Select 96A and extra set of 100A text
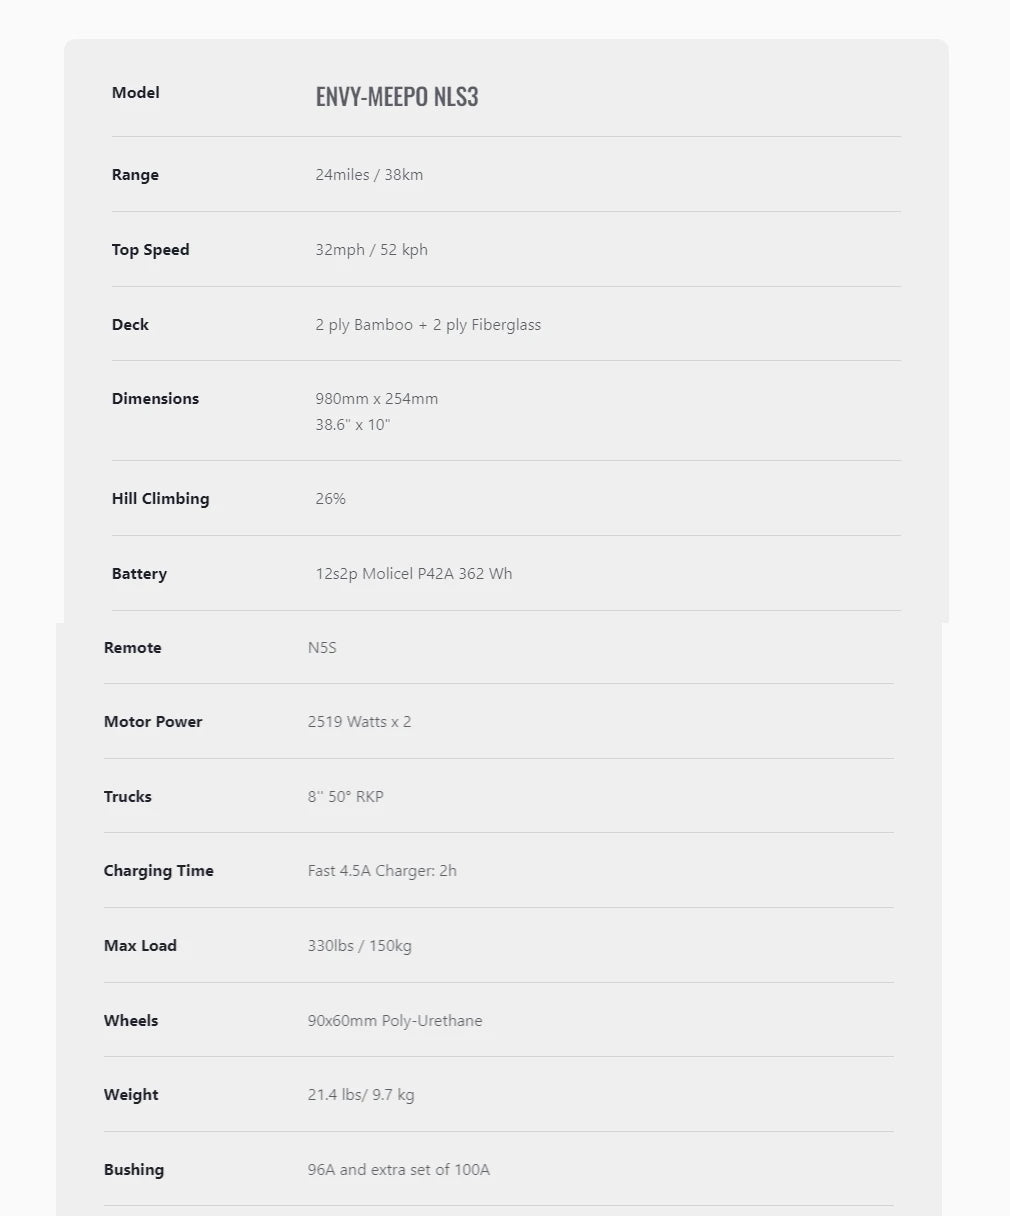This screenshot has height=1216, width=1010. [x=399, y=1170]
